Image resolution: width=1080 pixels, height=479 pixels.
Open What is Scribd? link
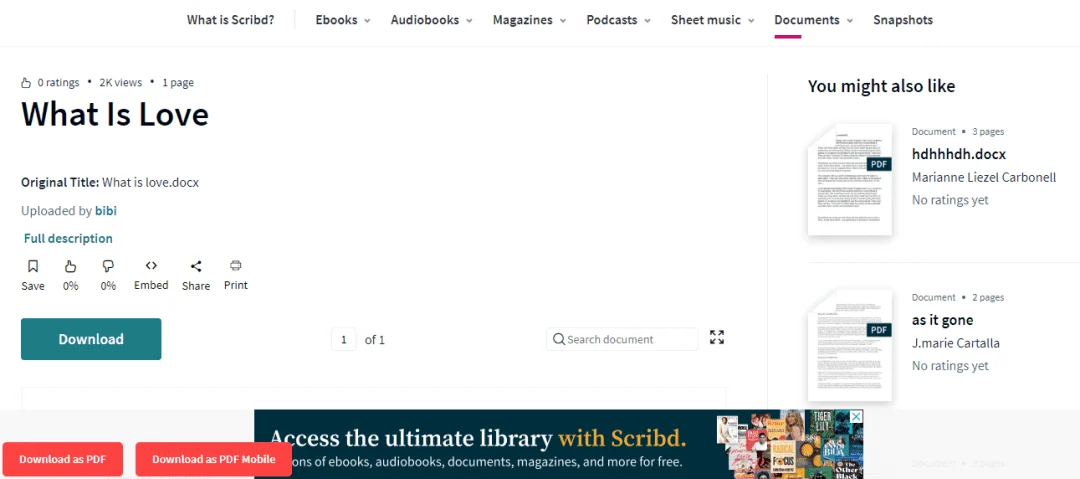pos(230,20)
